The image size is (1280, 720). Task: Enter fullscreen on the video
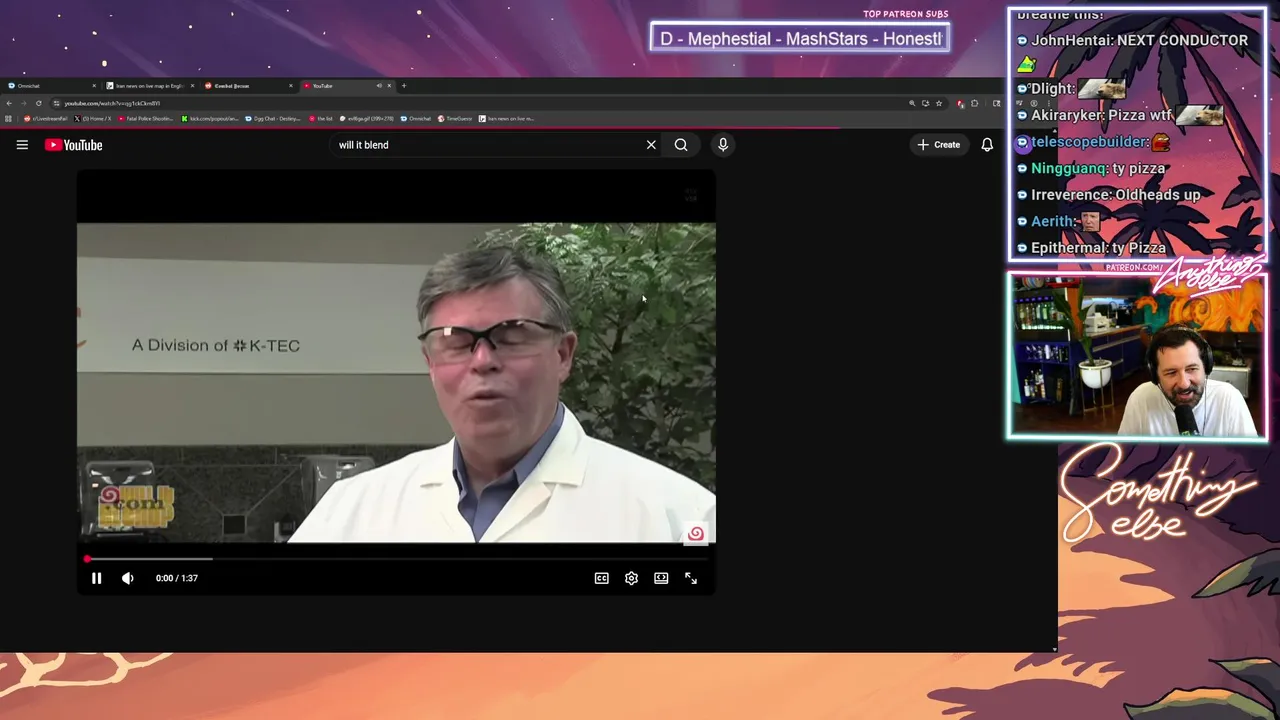click(691, 578)
